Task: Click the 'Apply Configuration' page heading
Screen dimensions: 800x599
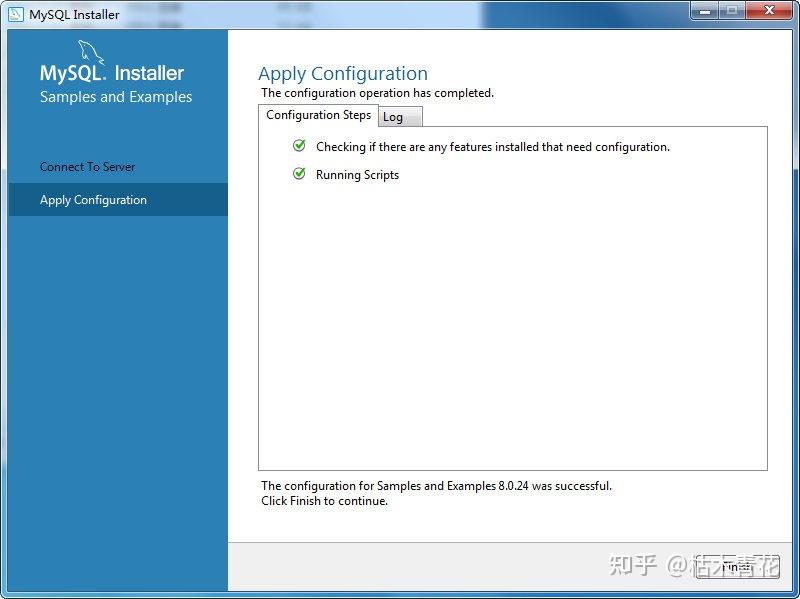Action: [x=343, y=74]
